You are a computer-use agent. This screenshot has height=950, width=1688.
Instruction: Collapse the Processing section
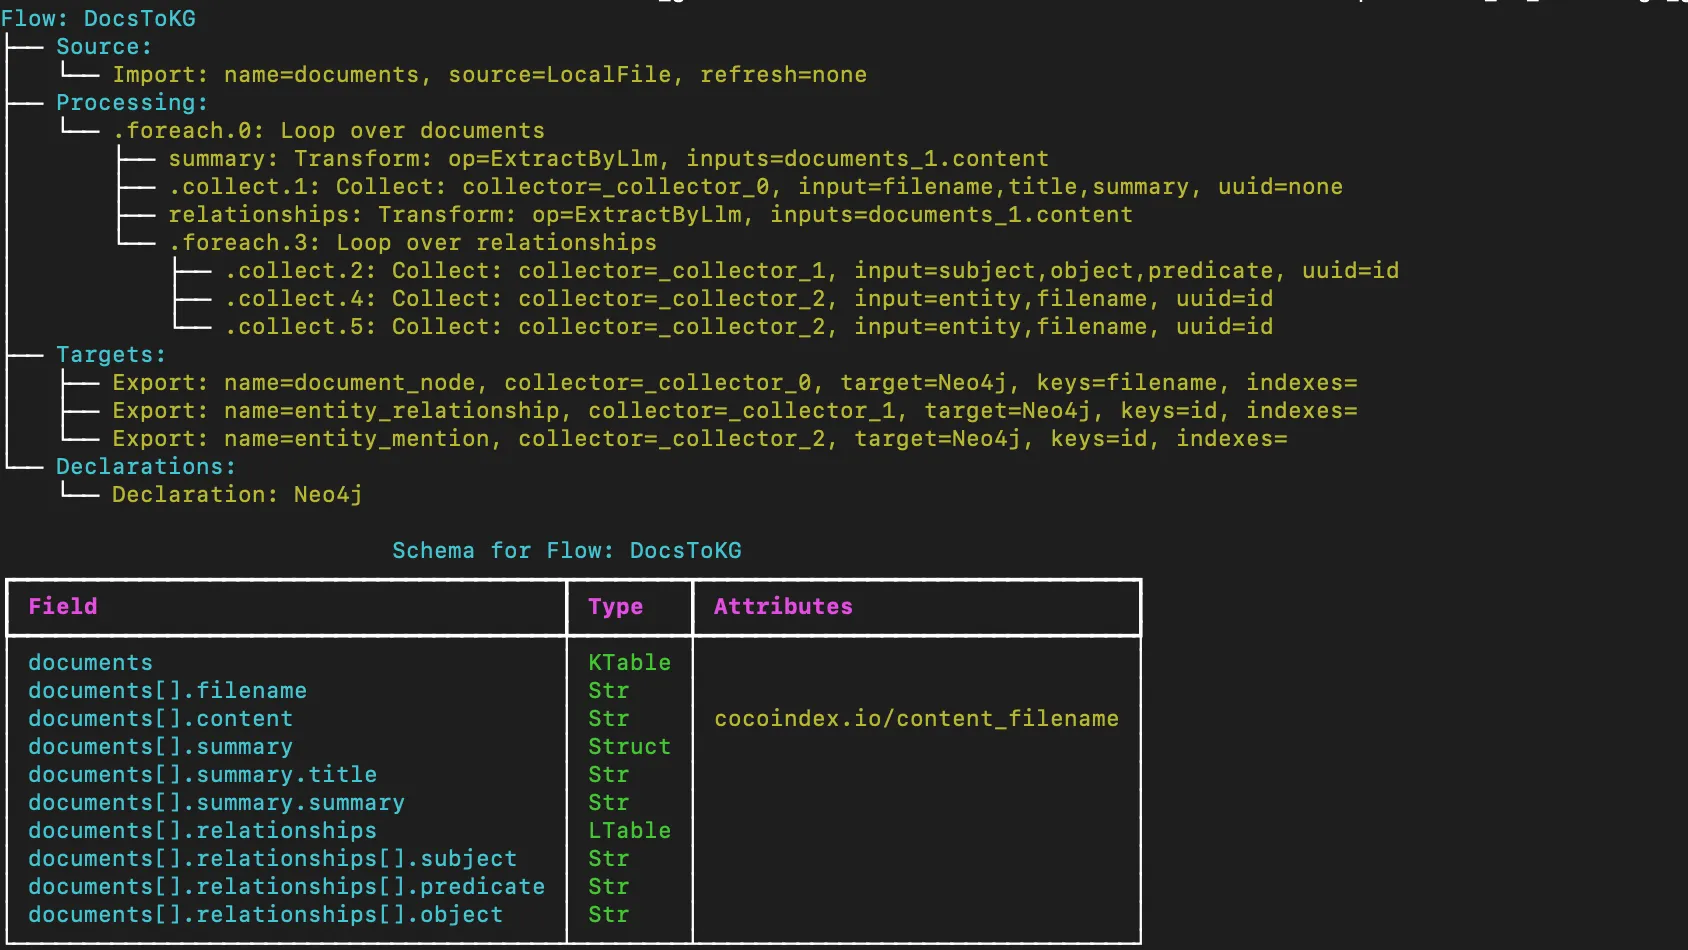[131, 102]
